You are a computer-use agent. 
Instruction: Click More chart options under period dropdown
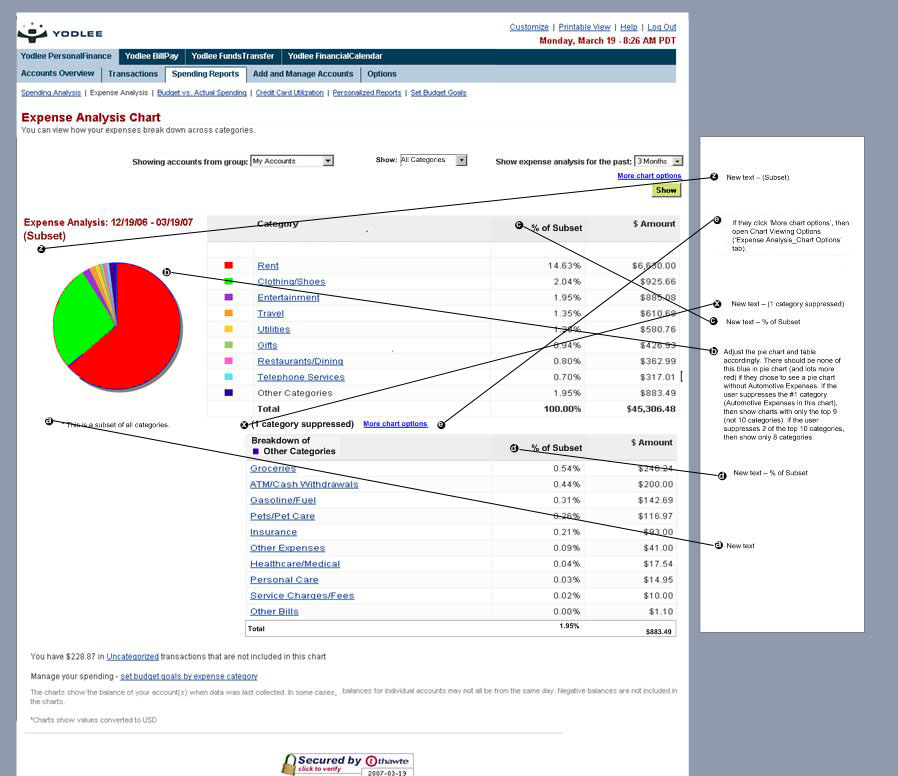[x=649, y=176]
